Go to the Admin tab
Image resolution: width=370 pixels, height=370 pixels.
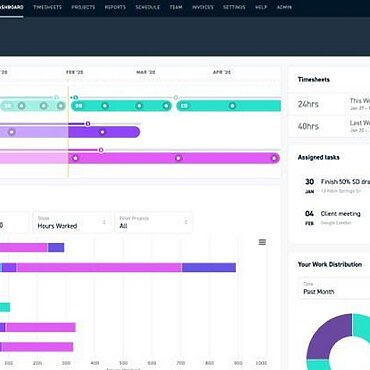click(x=284, y=7)
